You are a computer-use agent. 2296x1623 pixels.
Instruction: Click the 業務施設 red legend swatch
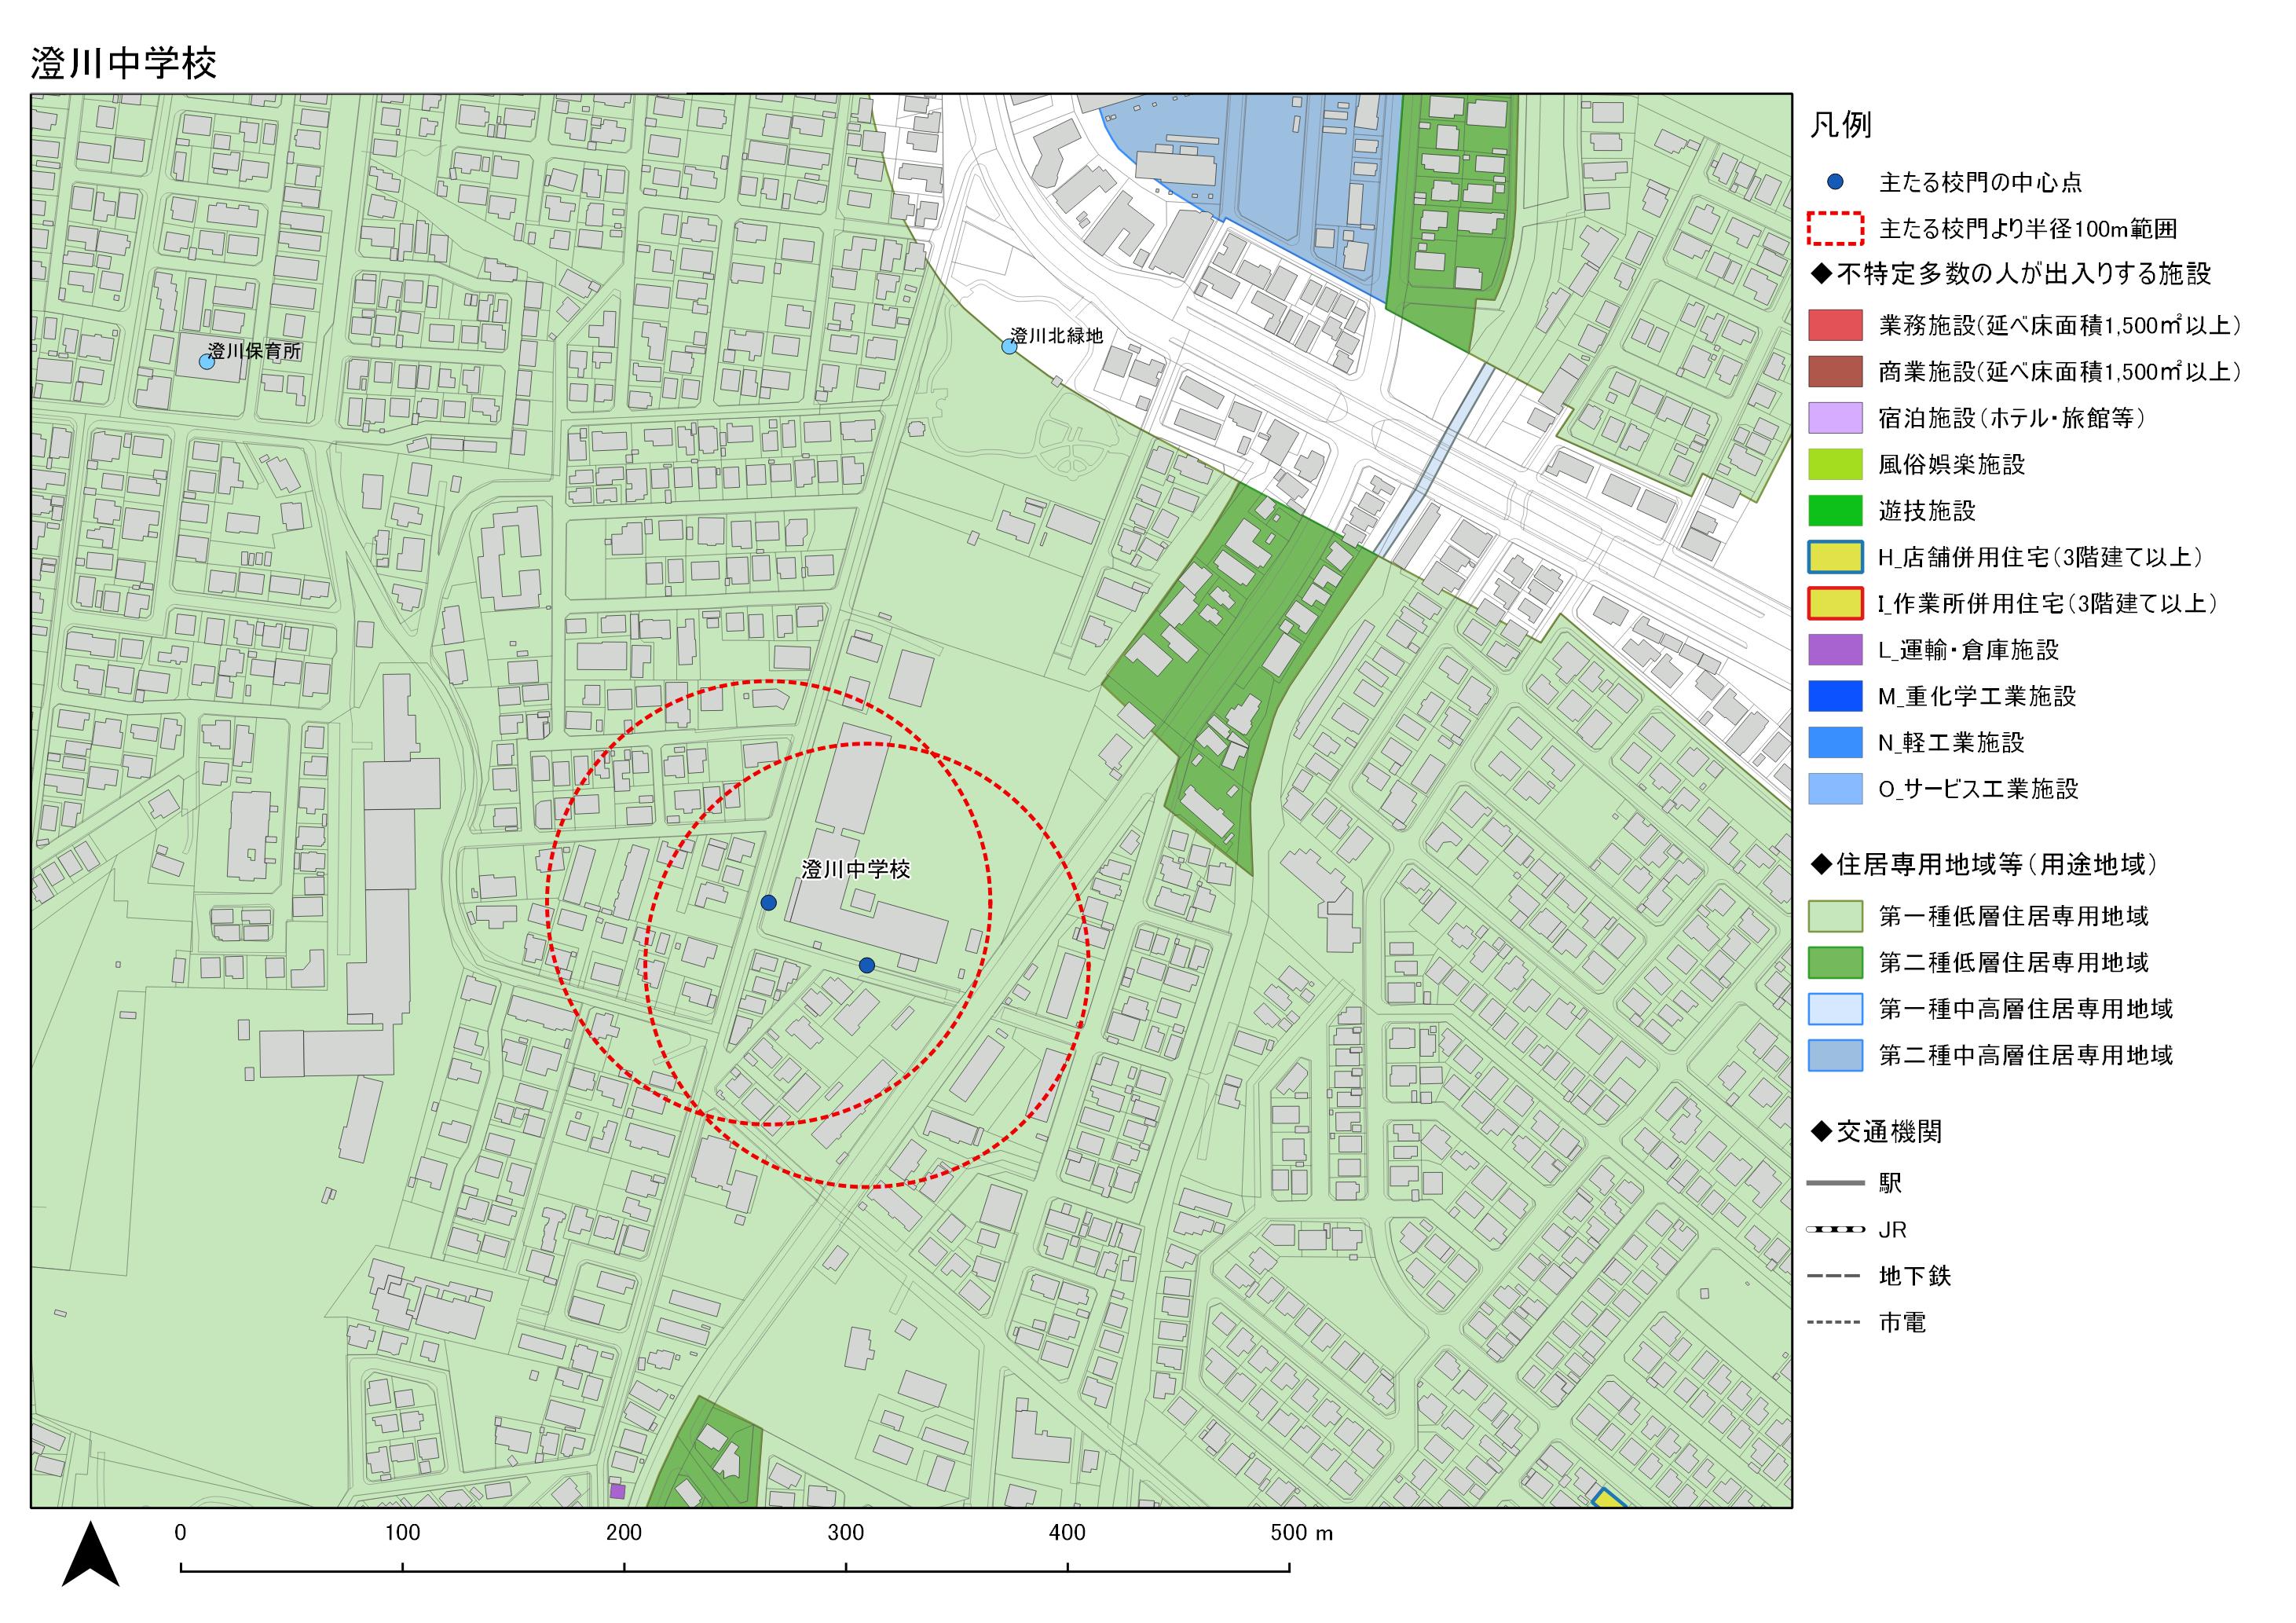coord(1835,325)
